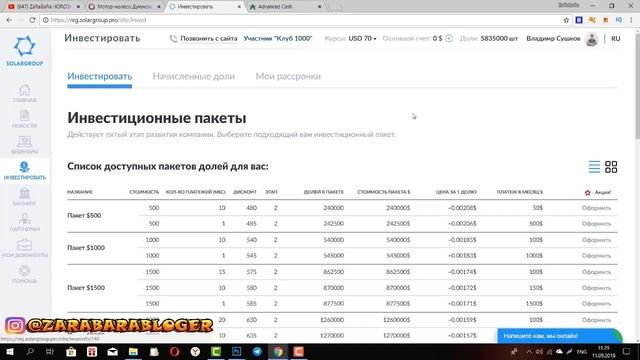The width and height of the screenshot is (640, 360).
Task: Click Оформить for the 540000 shares package
Action: click(596, 240)
